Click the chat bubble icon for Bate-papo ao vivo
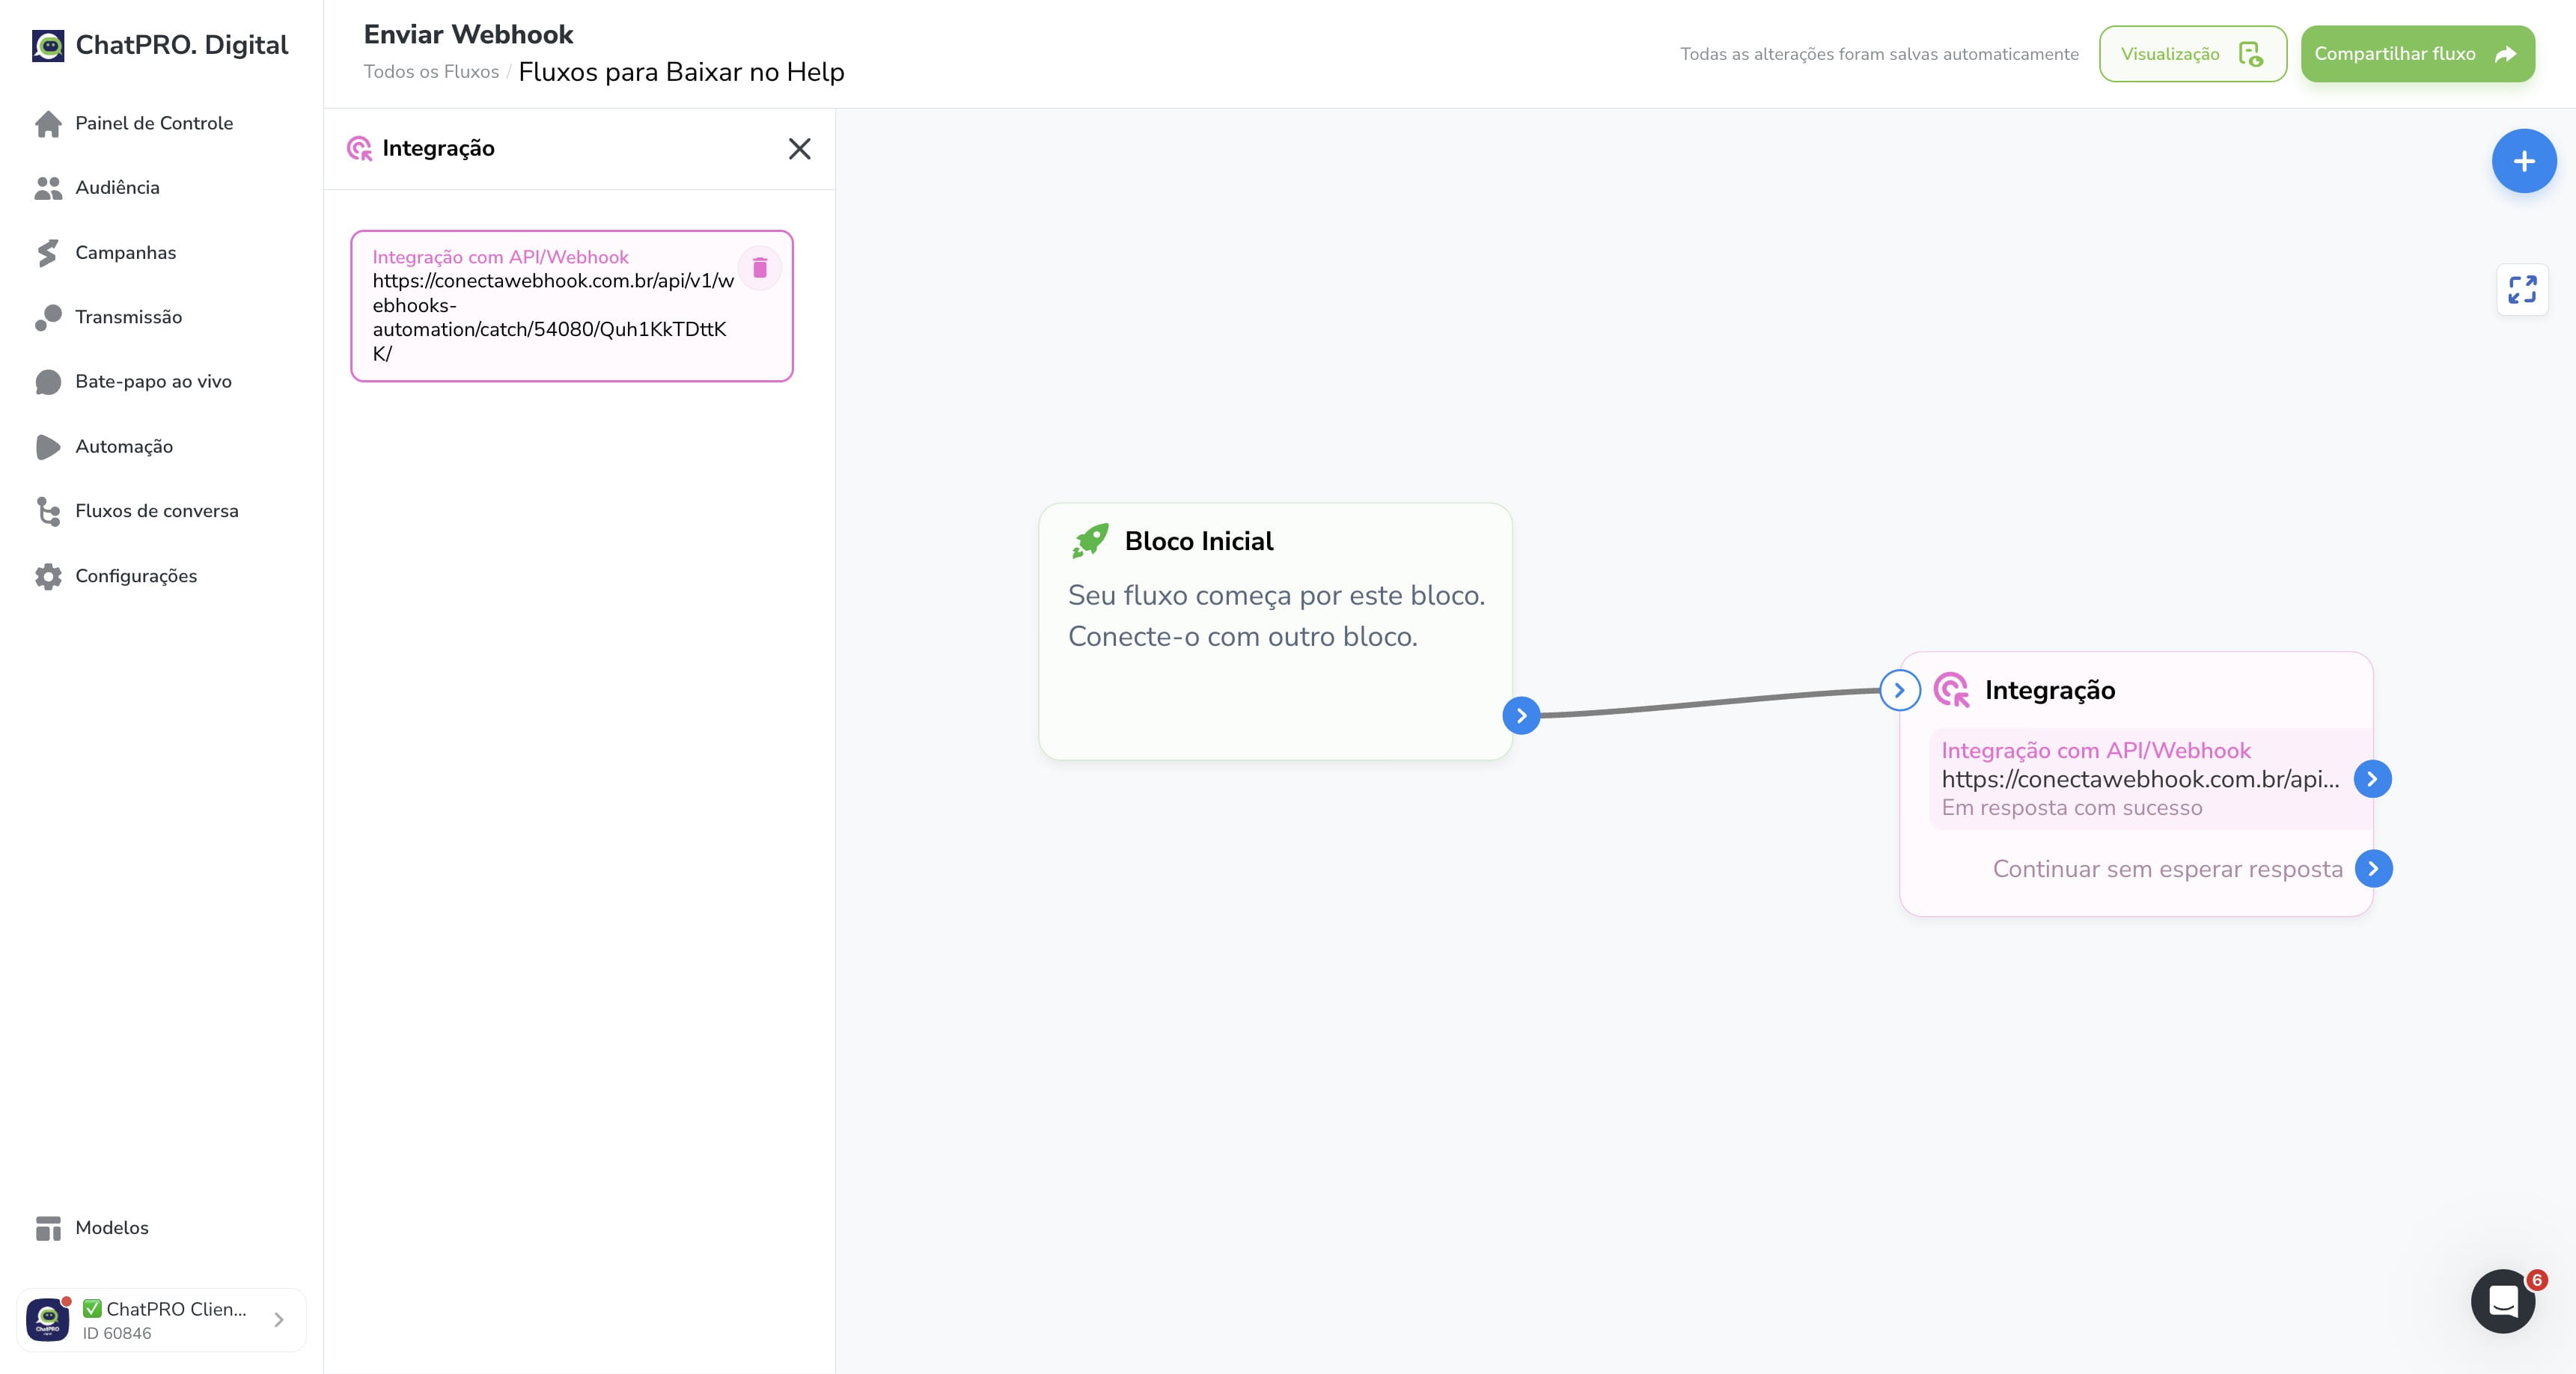Screen dimensions: 2576x1374 48,382
